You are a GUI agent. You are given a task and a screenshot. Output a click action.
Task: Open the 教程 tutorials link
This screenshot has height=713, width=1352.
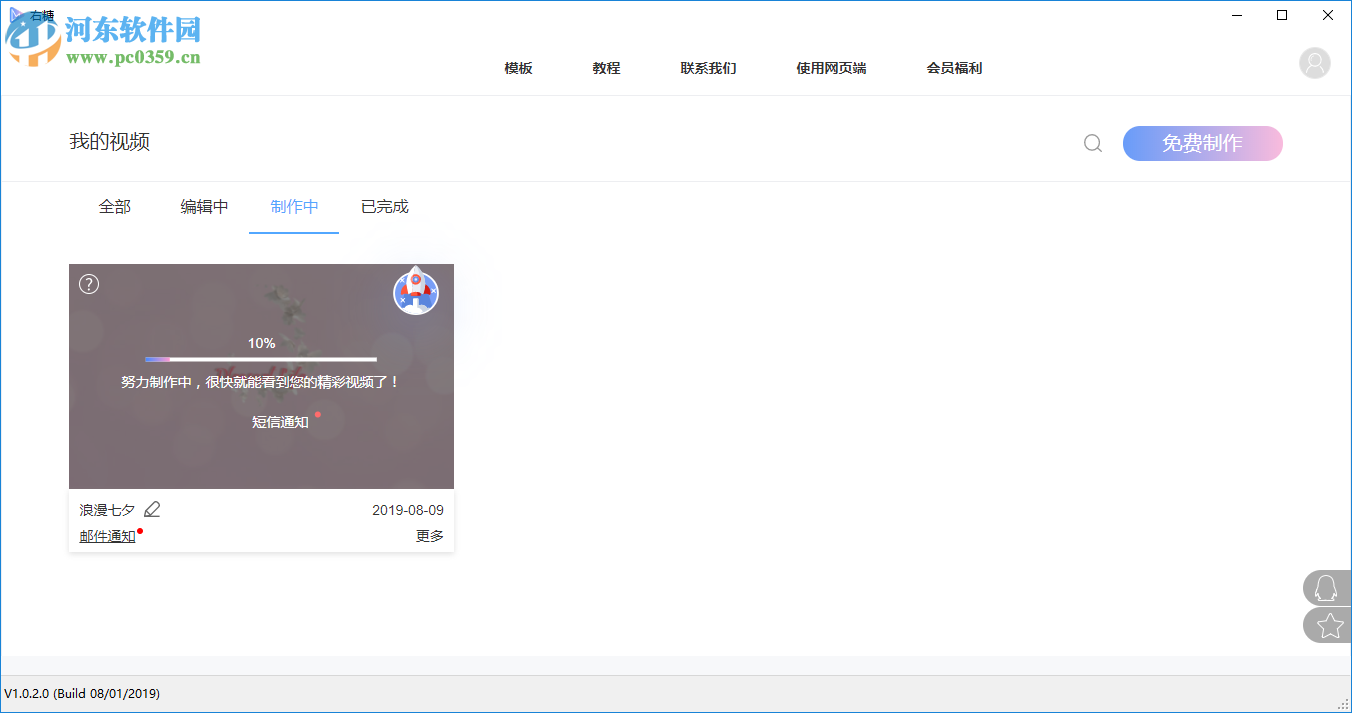[x=605, y=67]
